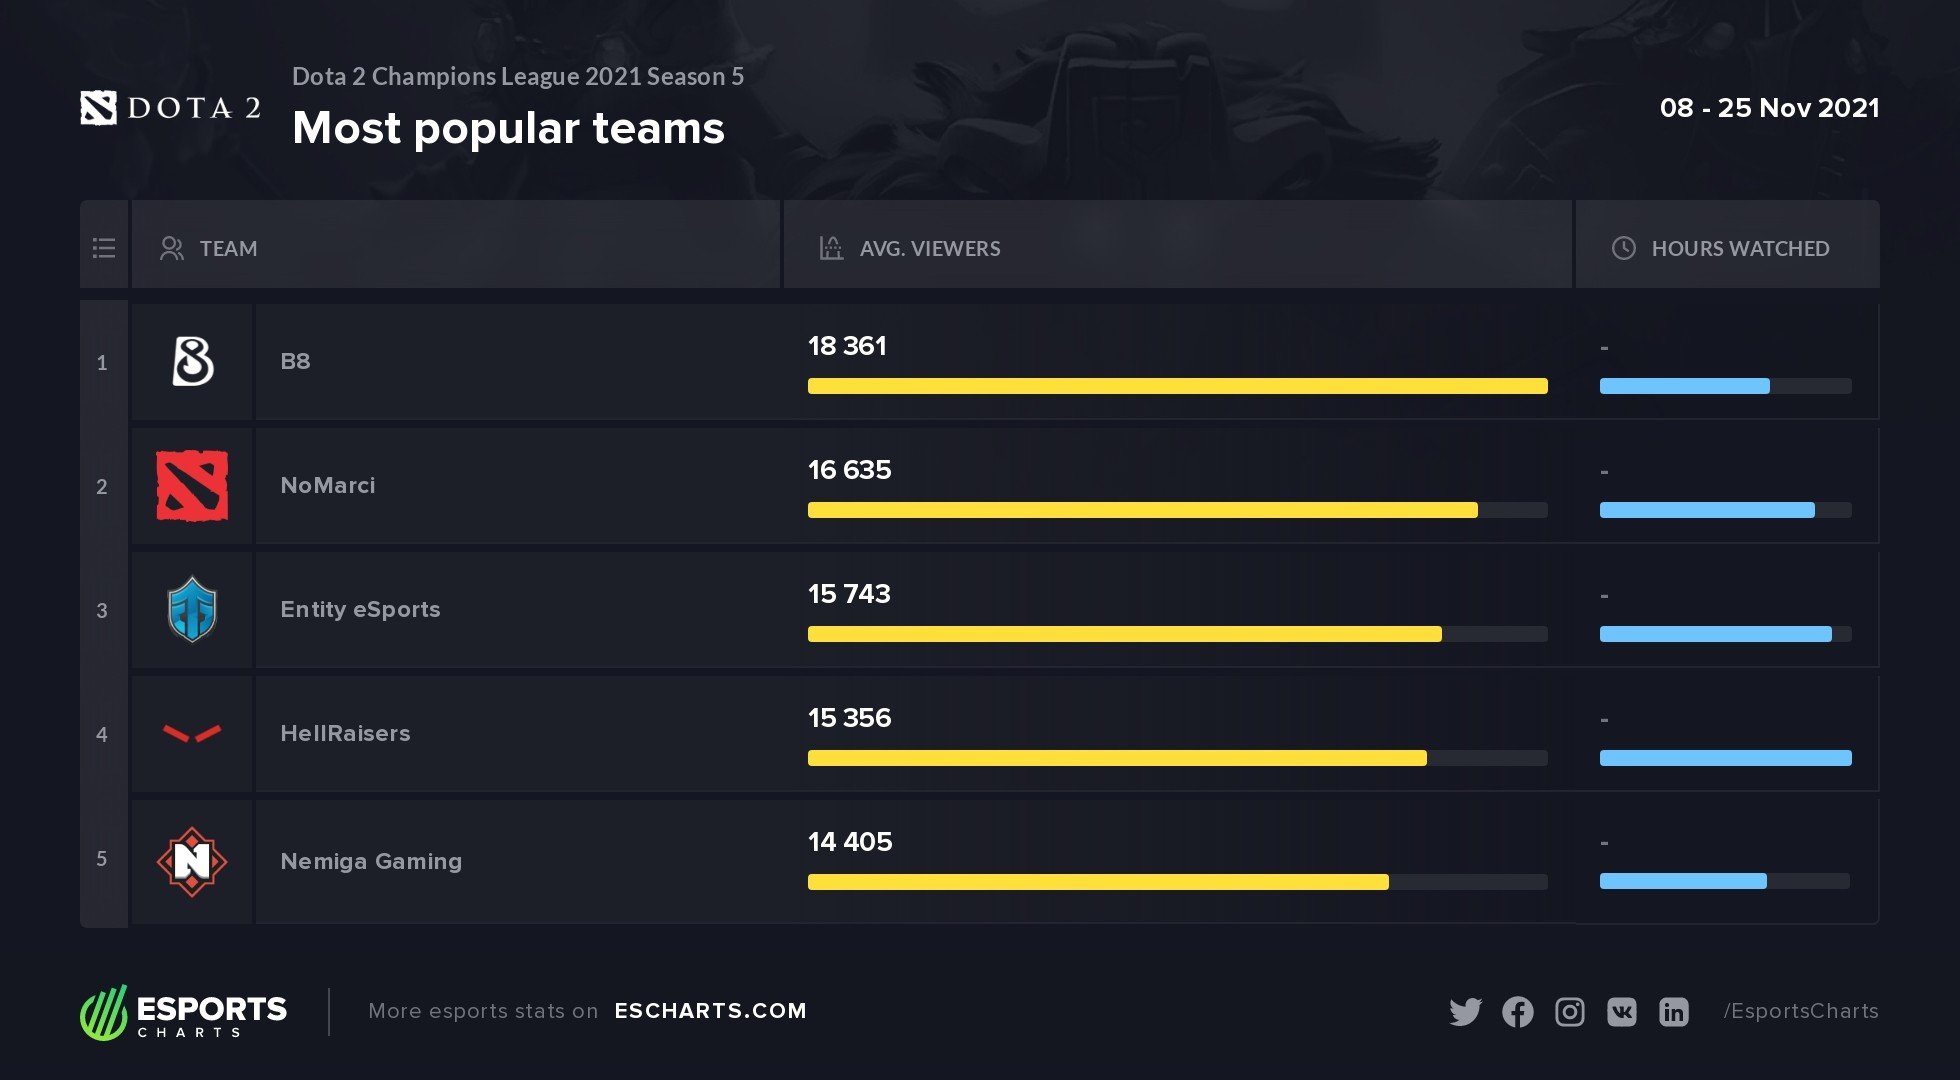Open the Facebook social icon
The image size is (1960, 1080).
pyautogui.click(x=1517, y=1012)
